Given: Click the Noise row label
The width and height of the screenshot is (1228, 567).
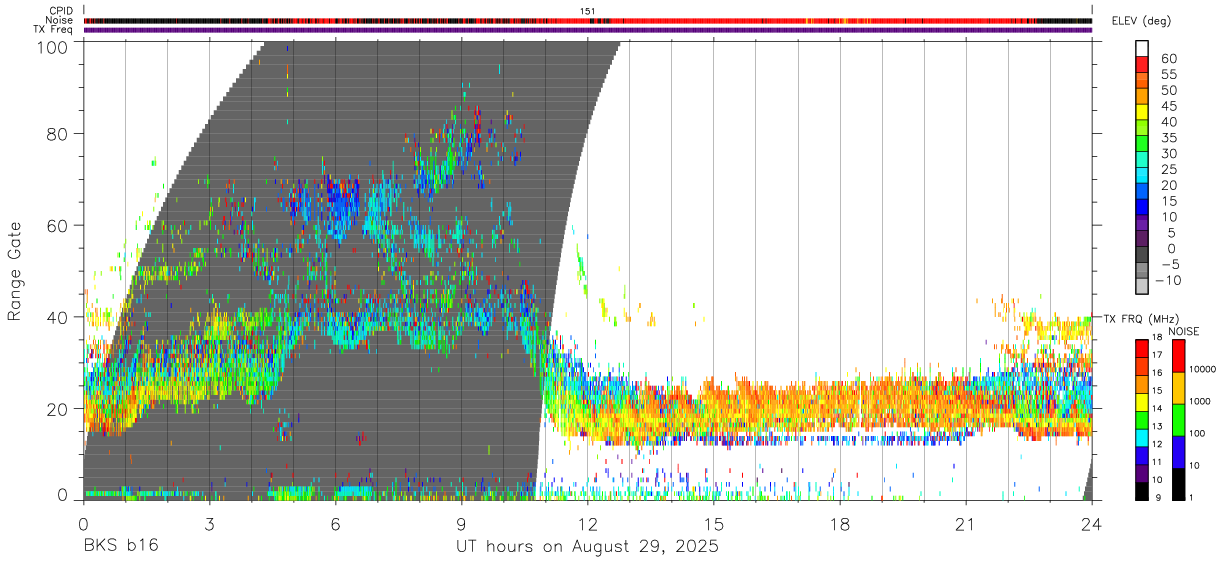Looking at the screenshot, I should [x=59, y=20].
